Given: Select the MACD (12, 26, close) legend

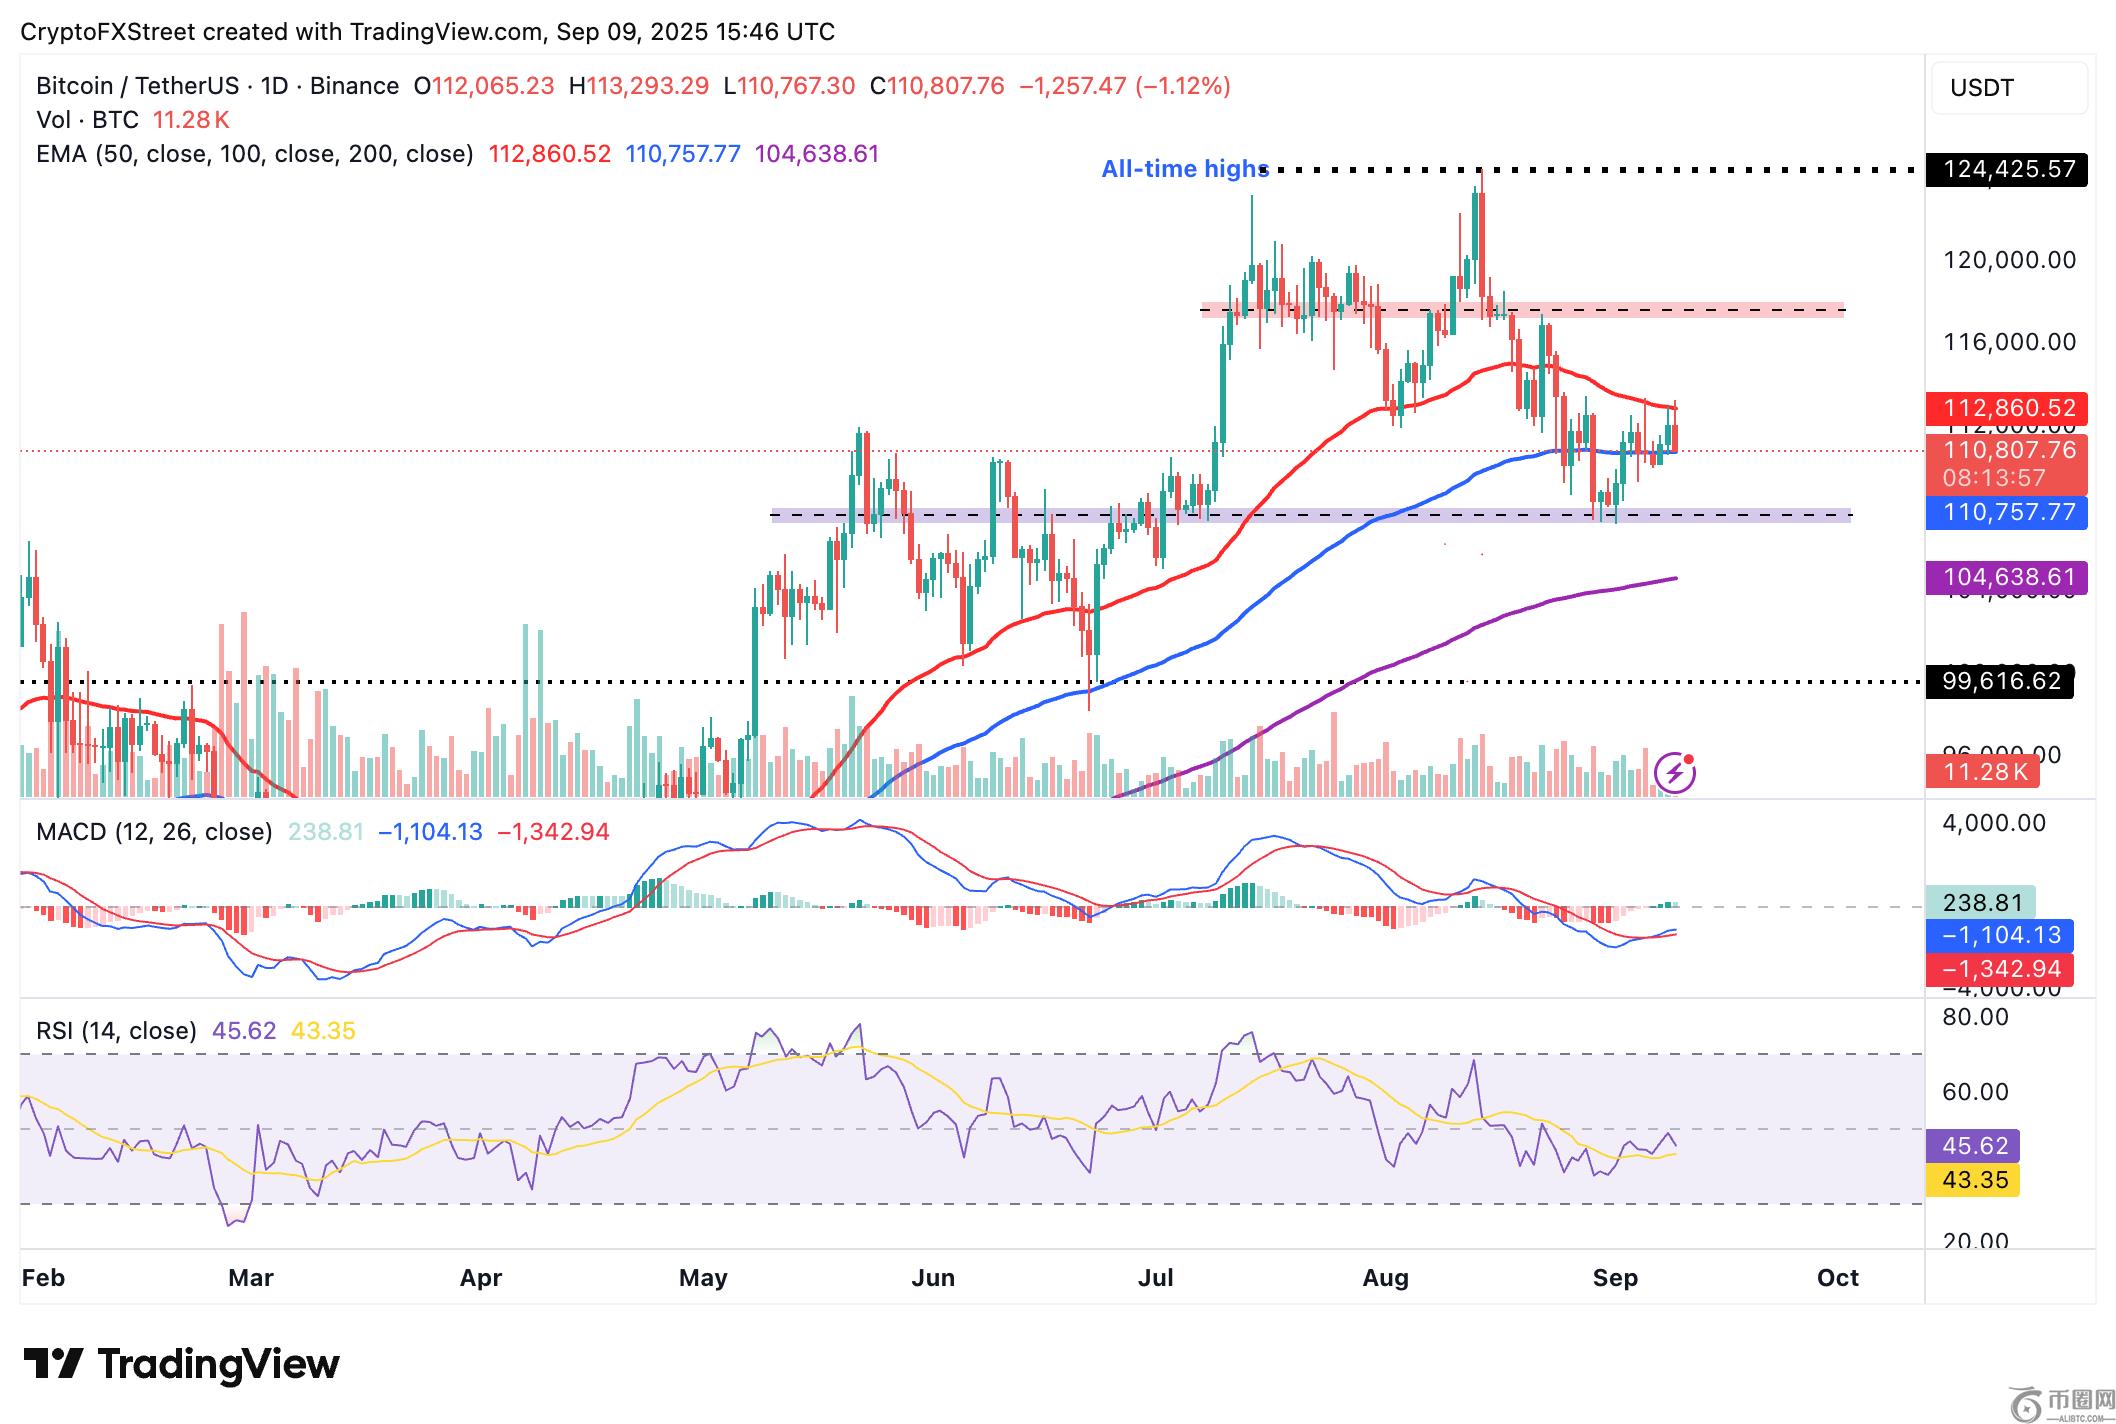Looking at the screenshot, I should [154, 832].
